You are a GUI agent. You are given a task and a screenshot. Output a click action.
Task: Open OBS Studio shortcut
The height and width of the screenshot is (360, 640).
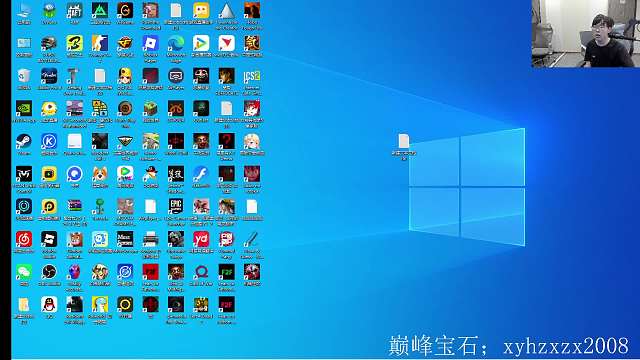tap(49, 272)
